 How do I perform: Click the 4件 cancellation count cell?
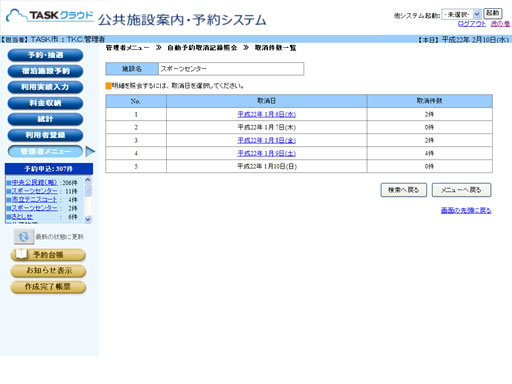tap(430, 153)
